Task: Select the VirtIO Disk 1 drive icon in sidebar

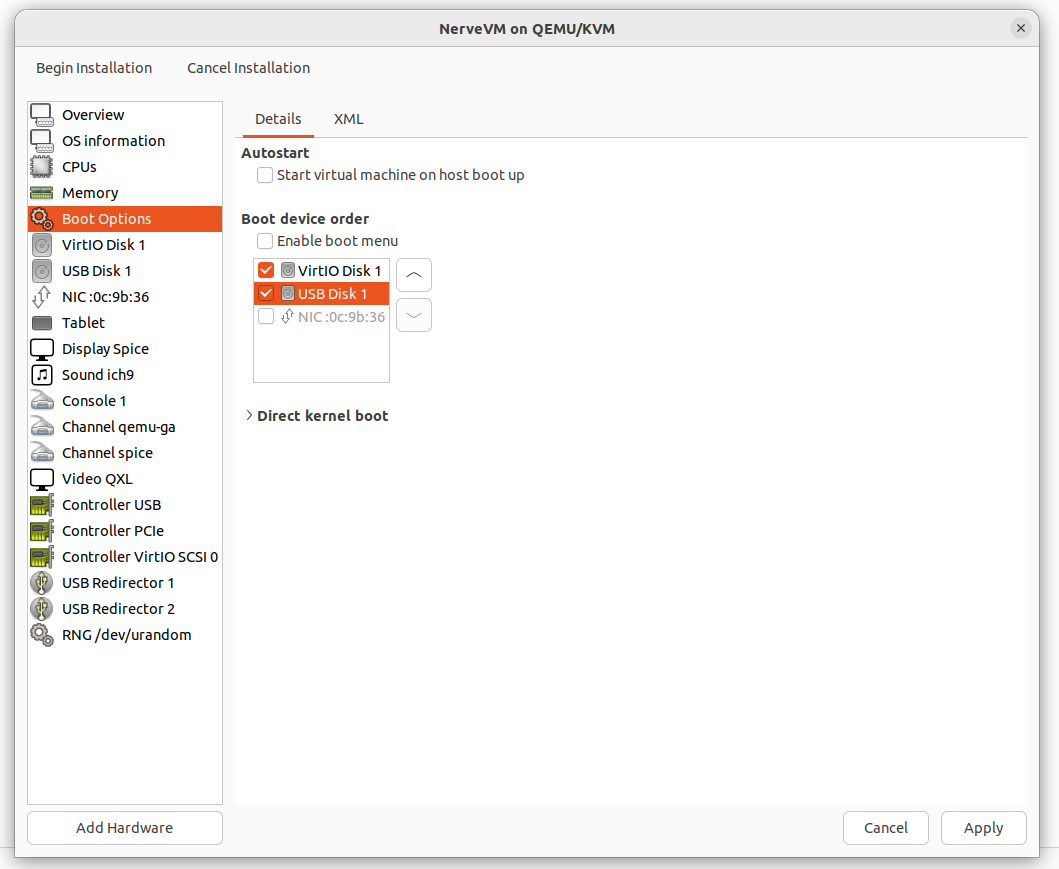Action: pos(41,245)
